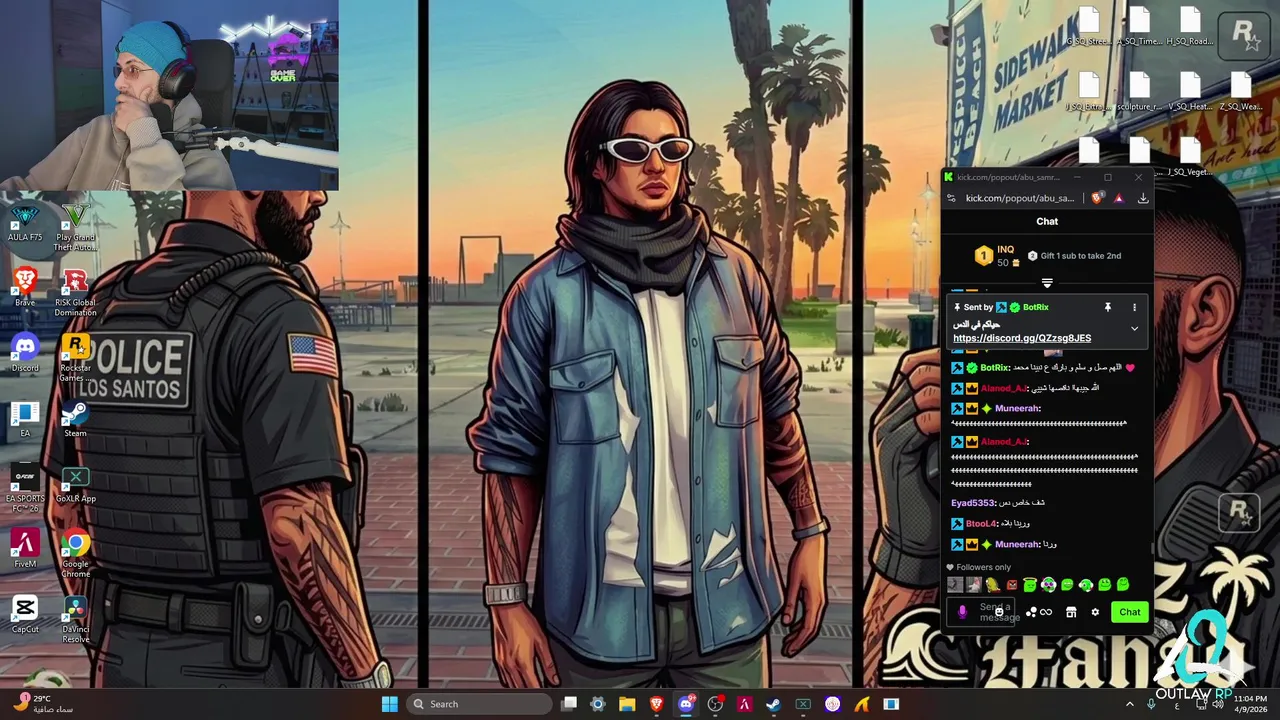Select the sculpture_r... desktop file
The image size is (1280, 720).
(x=1139, y=91)
